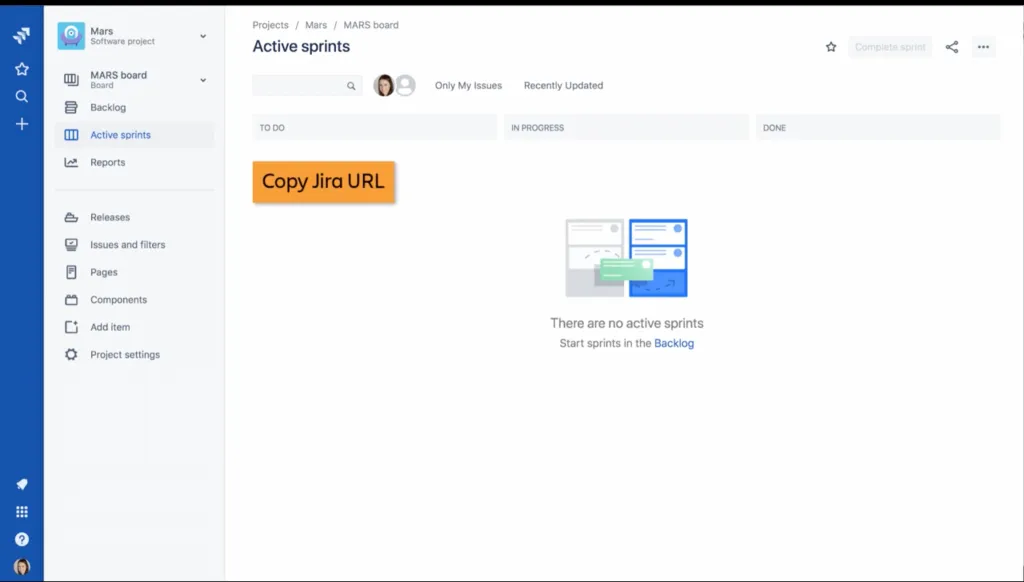
Task: Open Components in the sidebar
Action: 135,299
